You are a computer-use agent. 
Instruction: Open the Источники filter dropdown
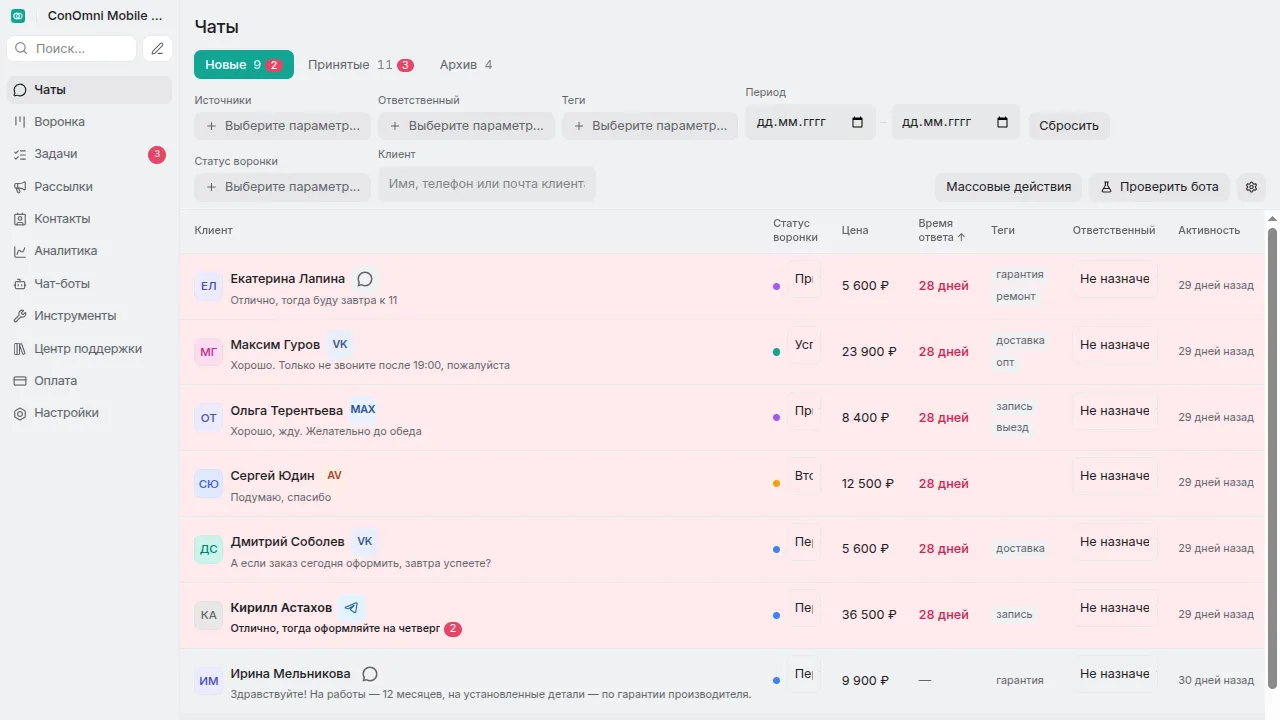(282, 126)
